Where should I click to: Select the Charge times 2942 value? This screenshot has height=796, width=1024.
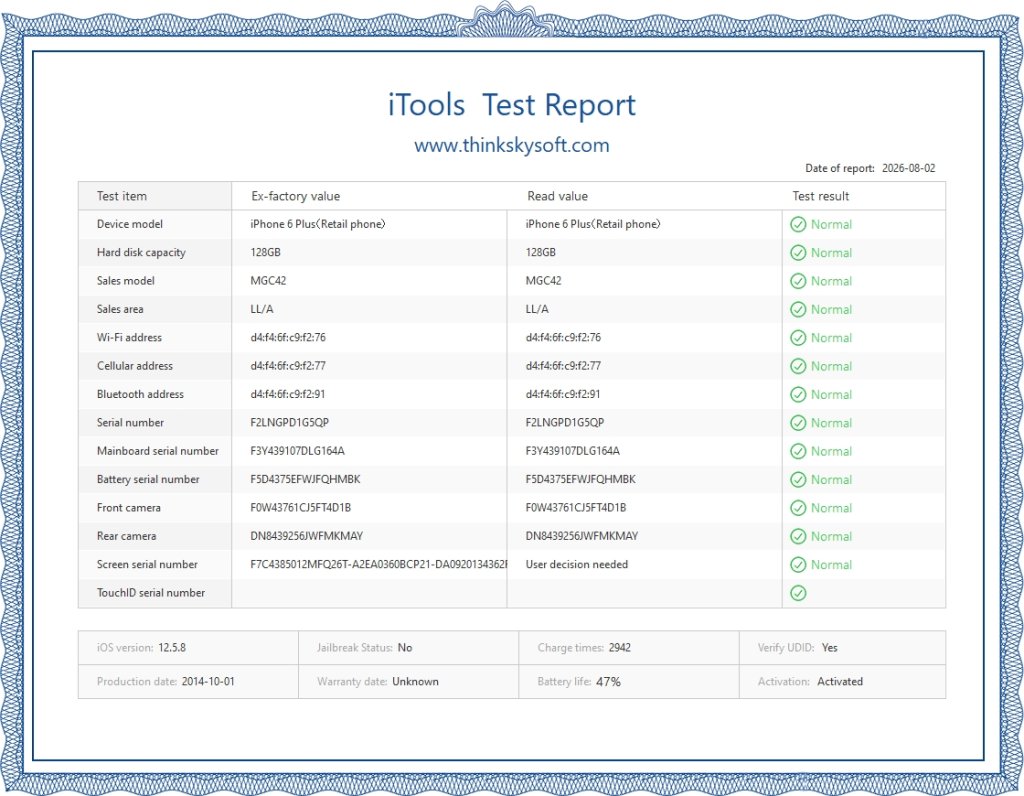[620, 648]
